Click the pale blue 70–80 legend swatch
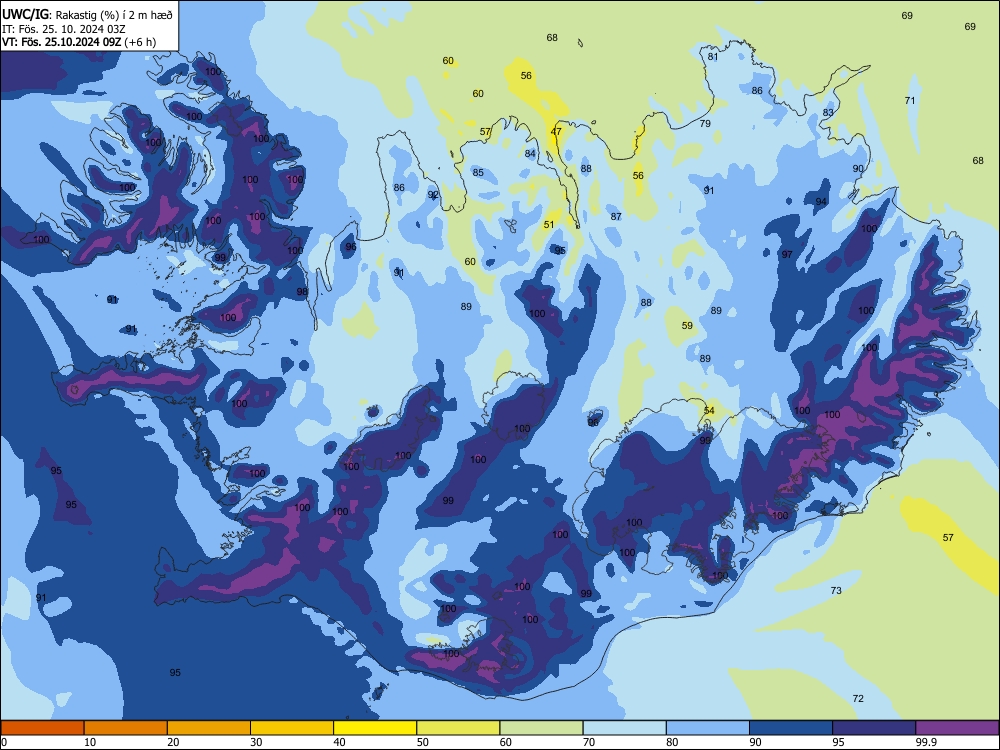 point(624,728)
